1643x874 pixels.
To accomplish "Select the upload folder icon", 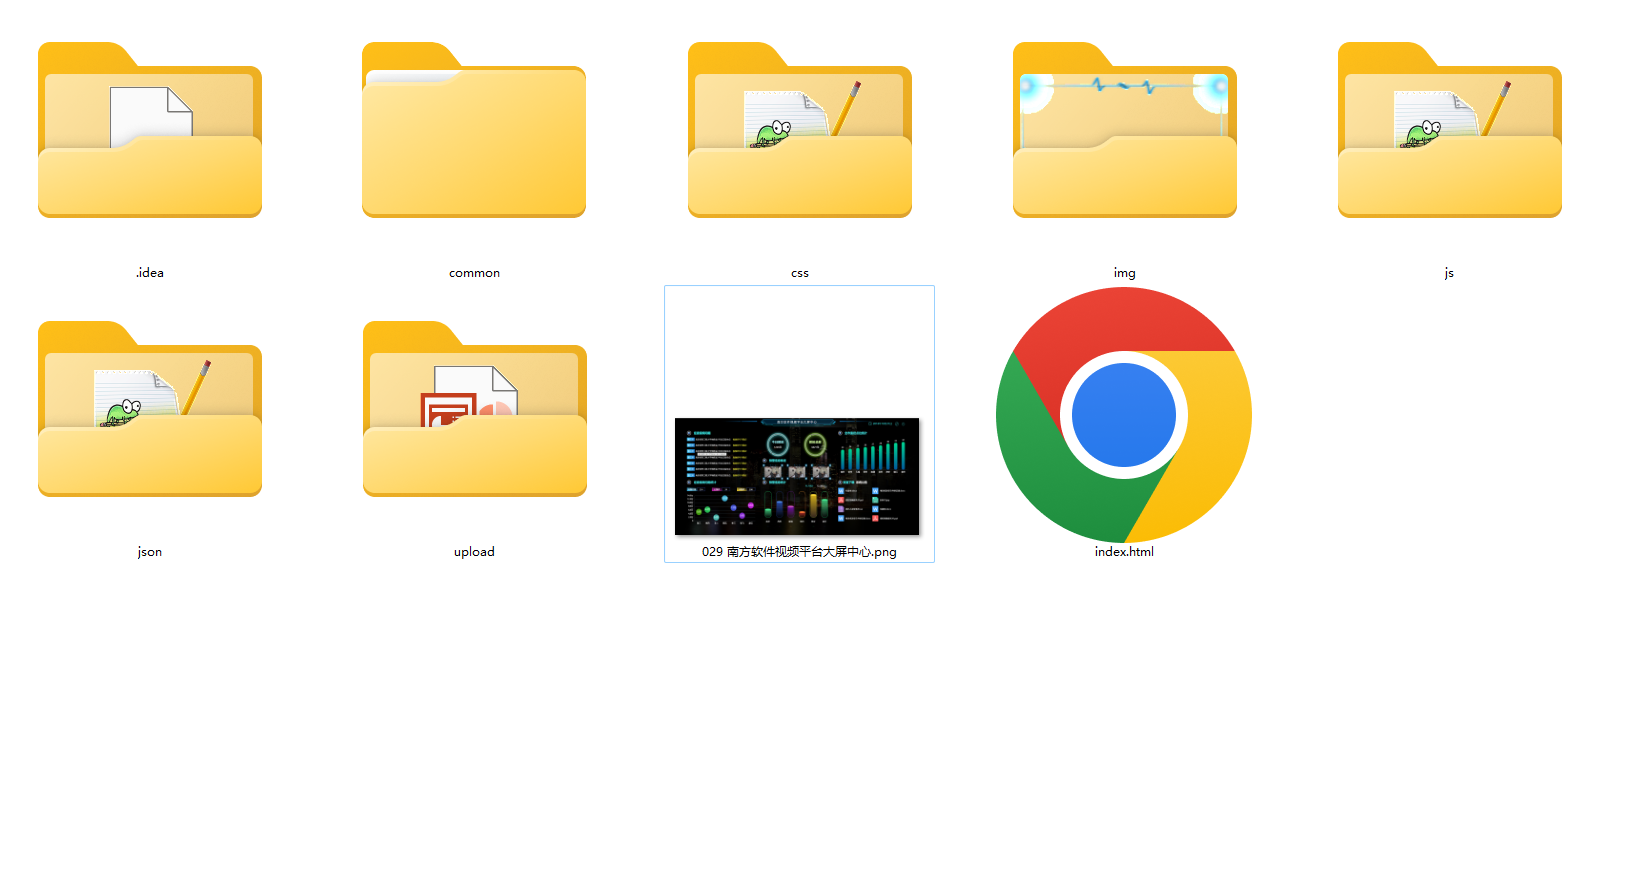I will point(475,408).
